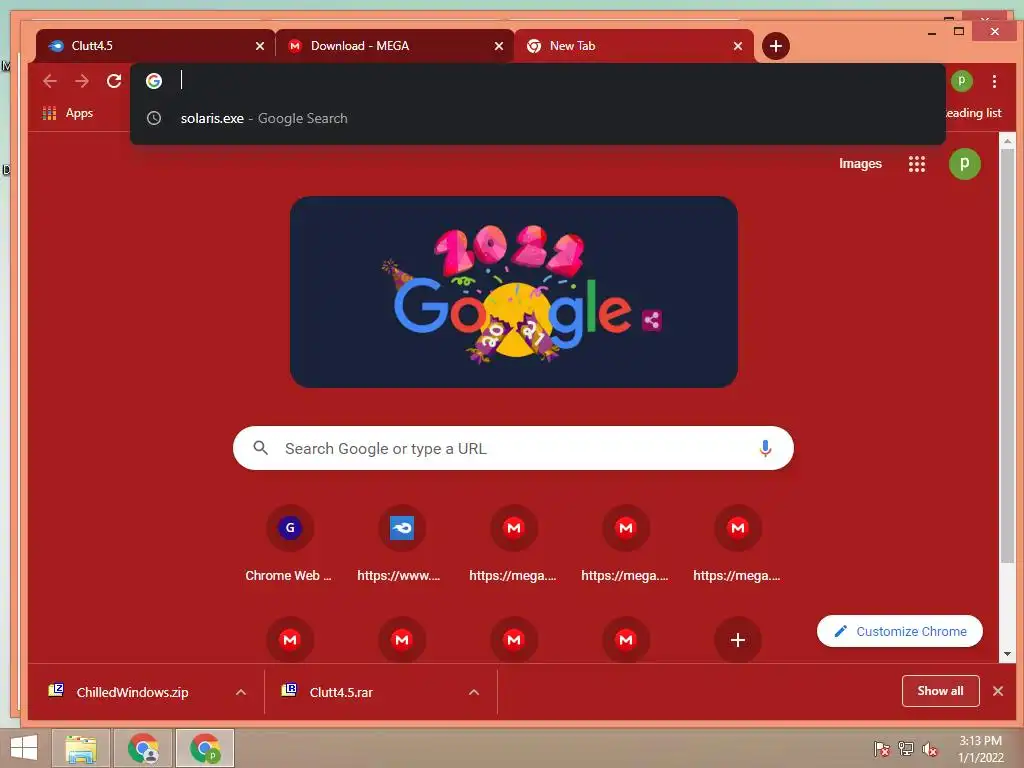This screenshot has height=768, width=1024.
Task: Close the Clutt4.5 tab
Action: (260, 46)
